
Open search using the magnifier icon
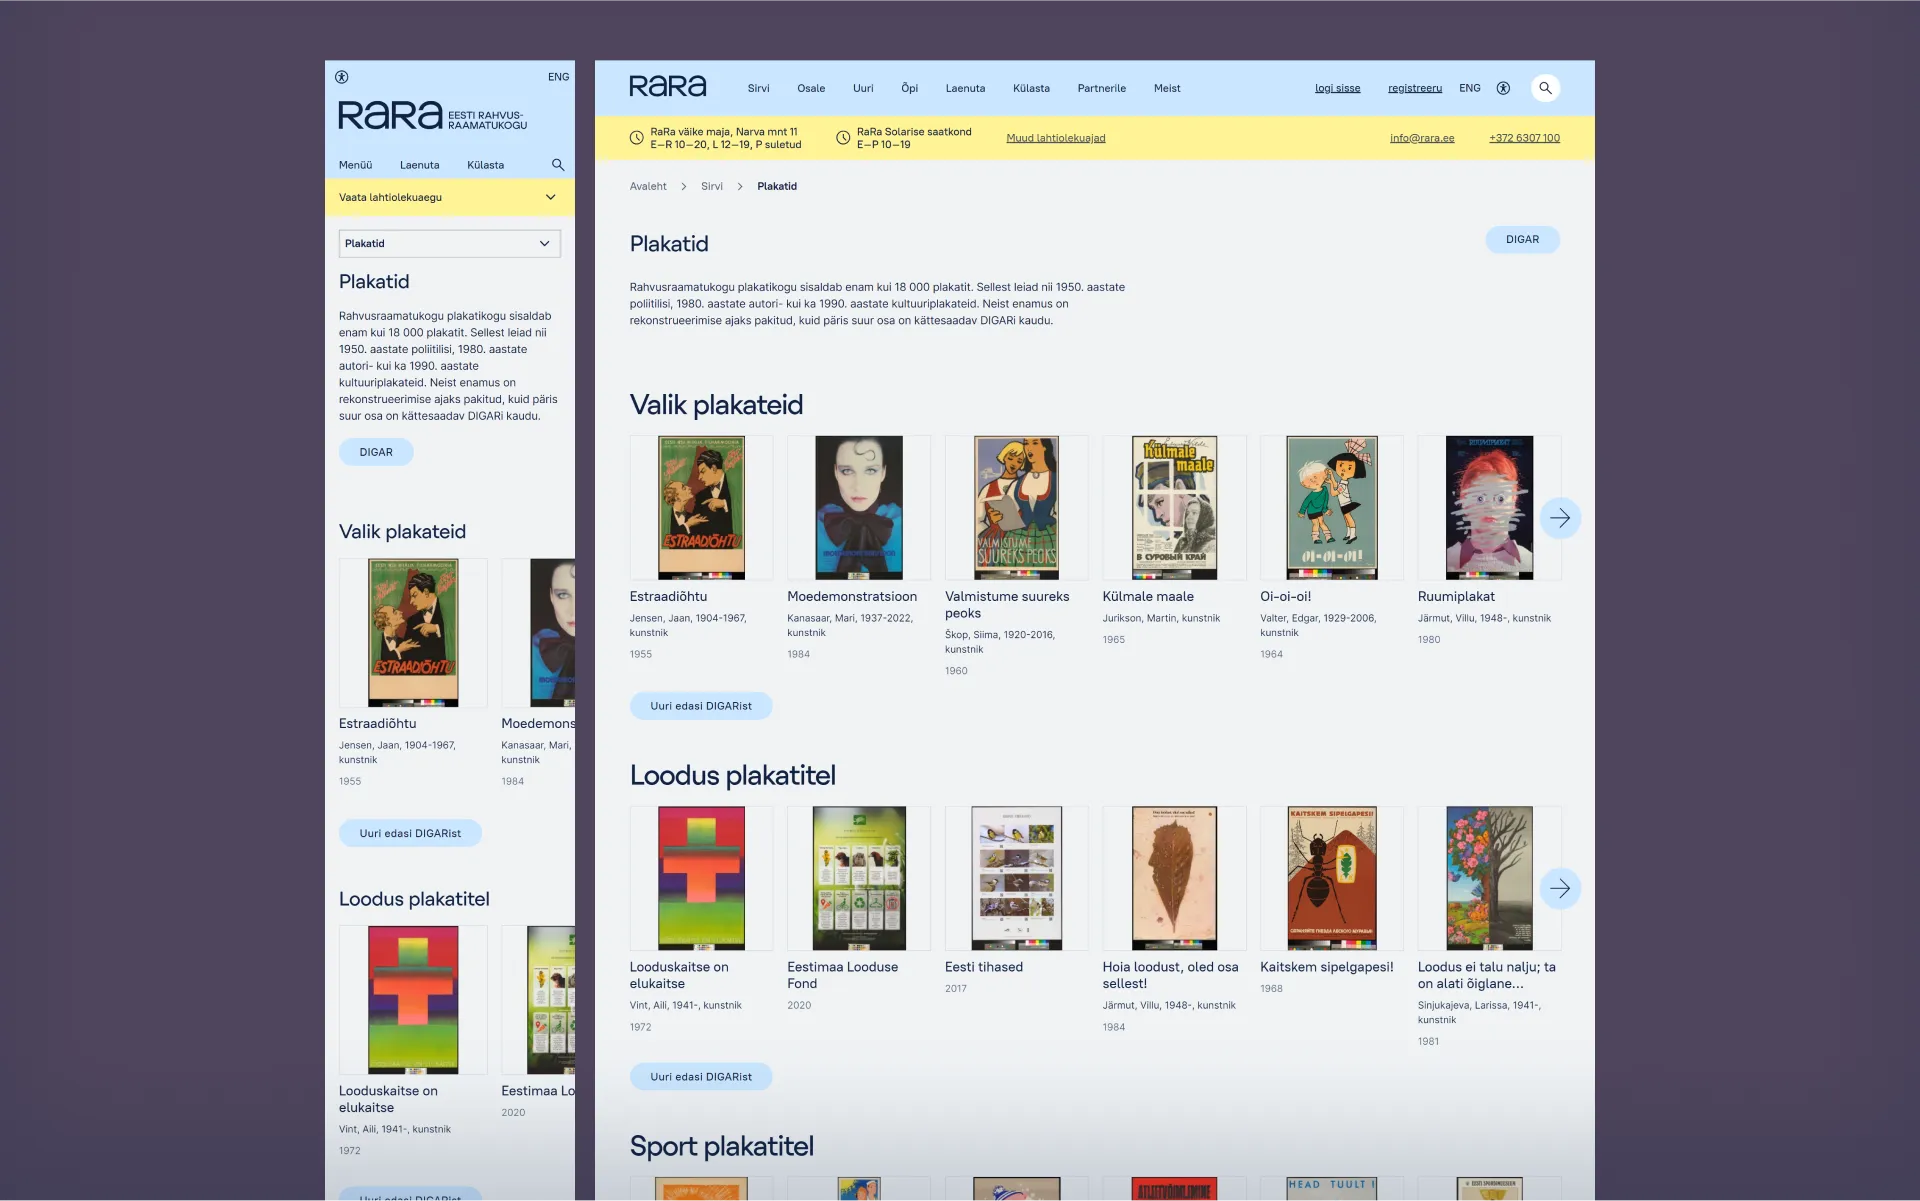click(x=1546, y=88)
